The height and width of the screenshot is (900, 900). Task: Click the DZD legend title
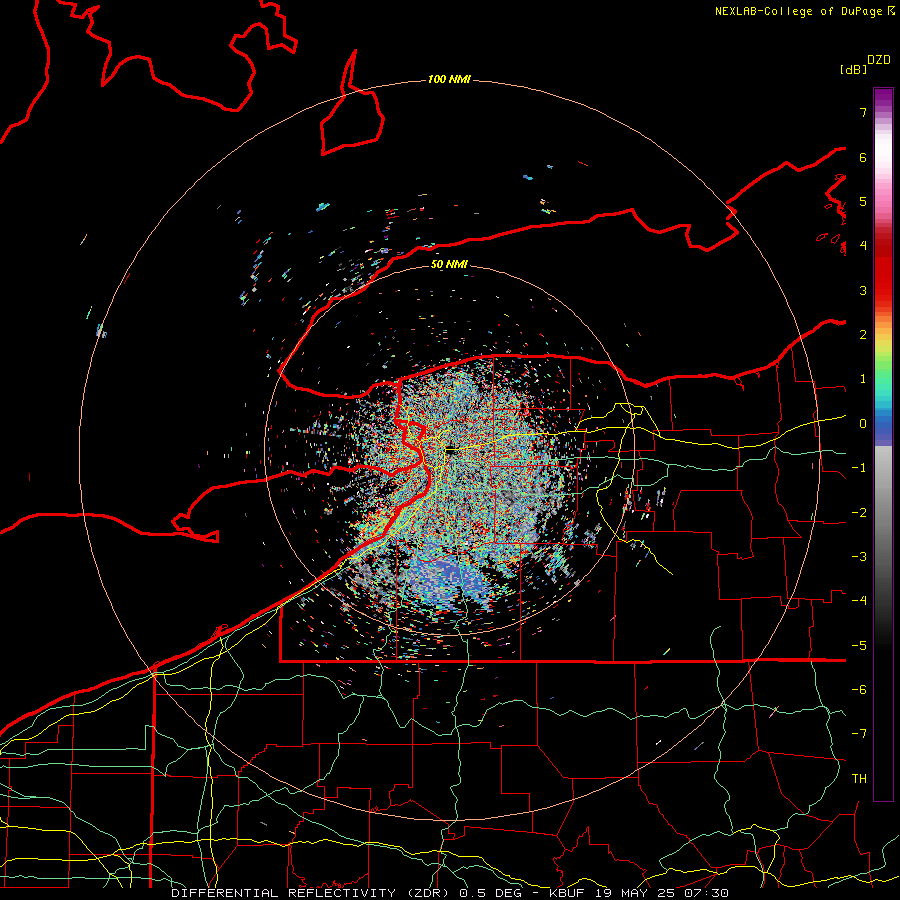click(879, 60)
